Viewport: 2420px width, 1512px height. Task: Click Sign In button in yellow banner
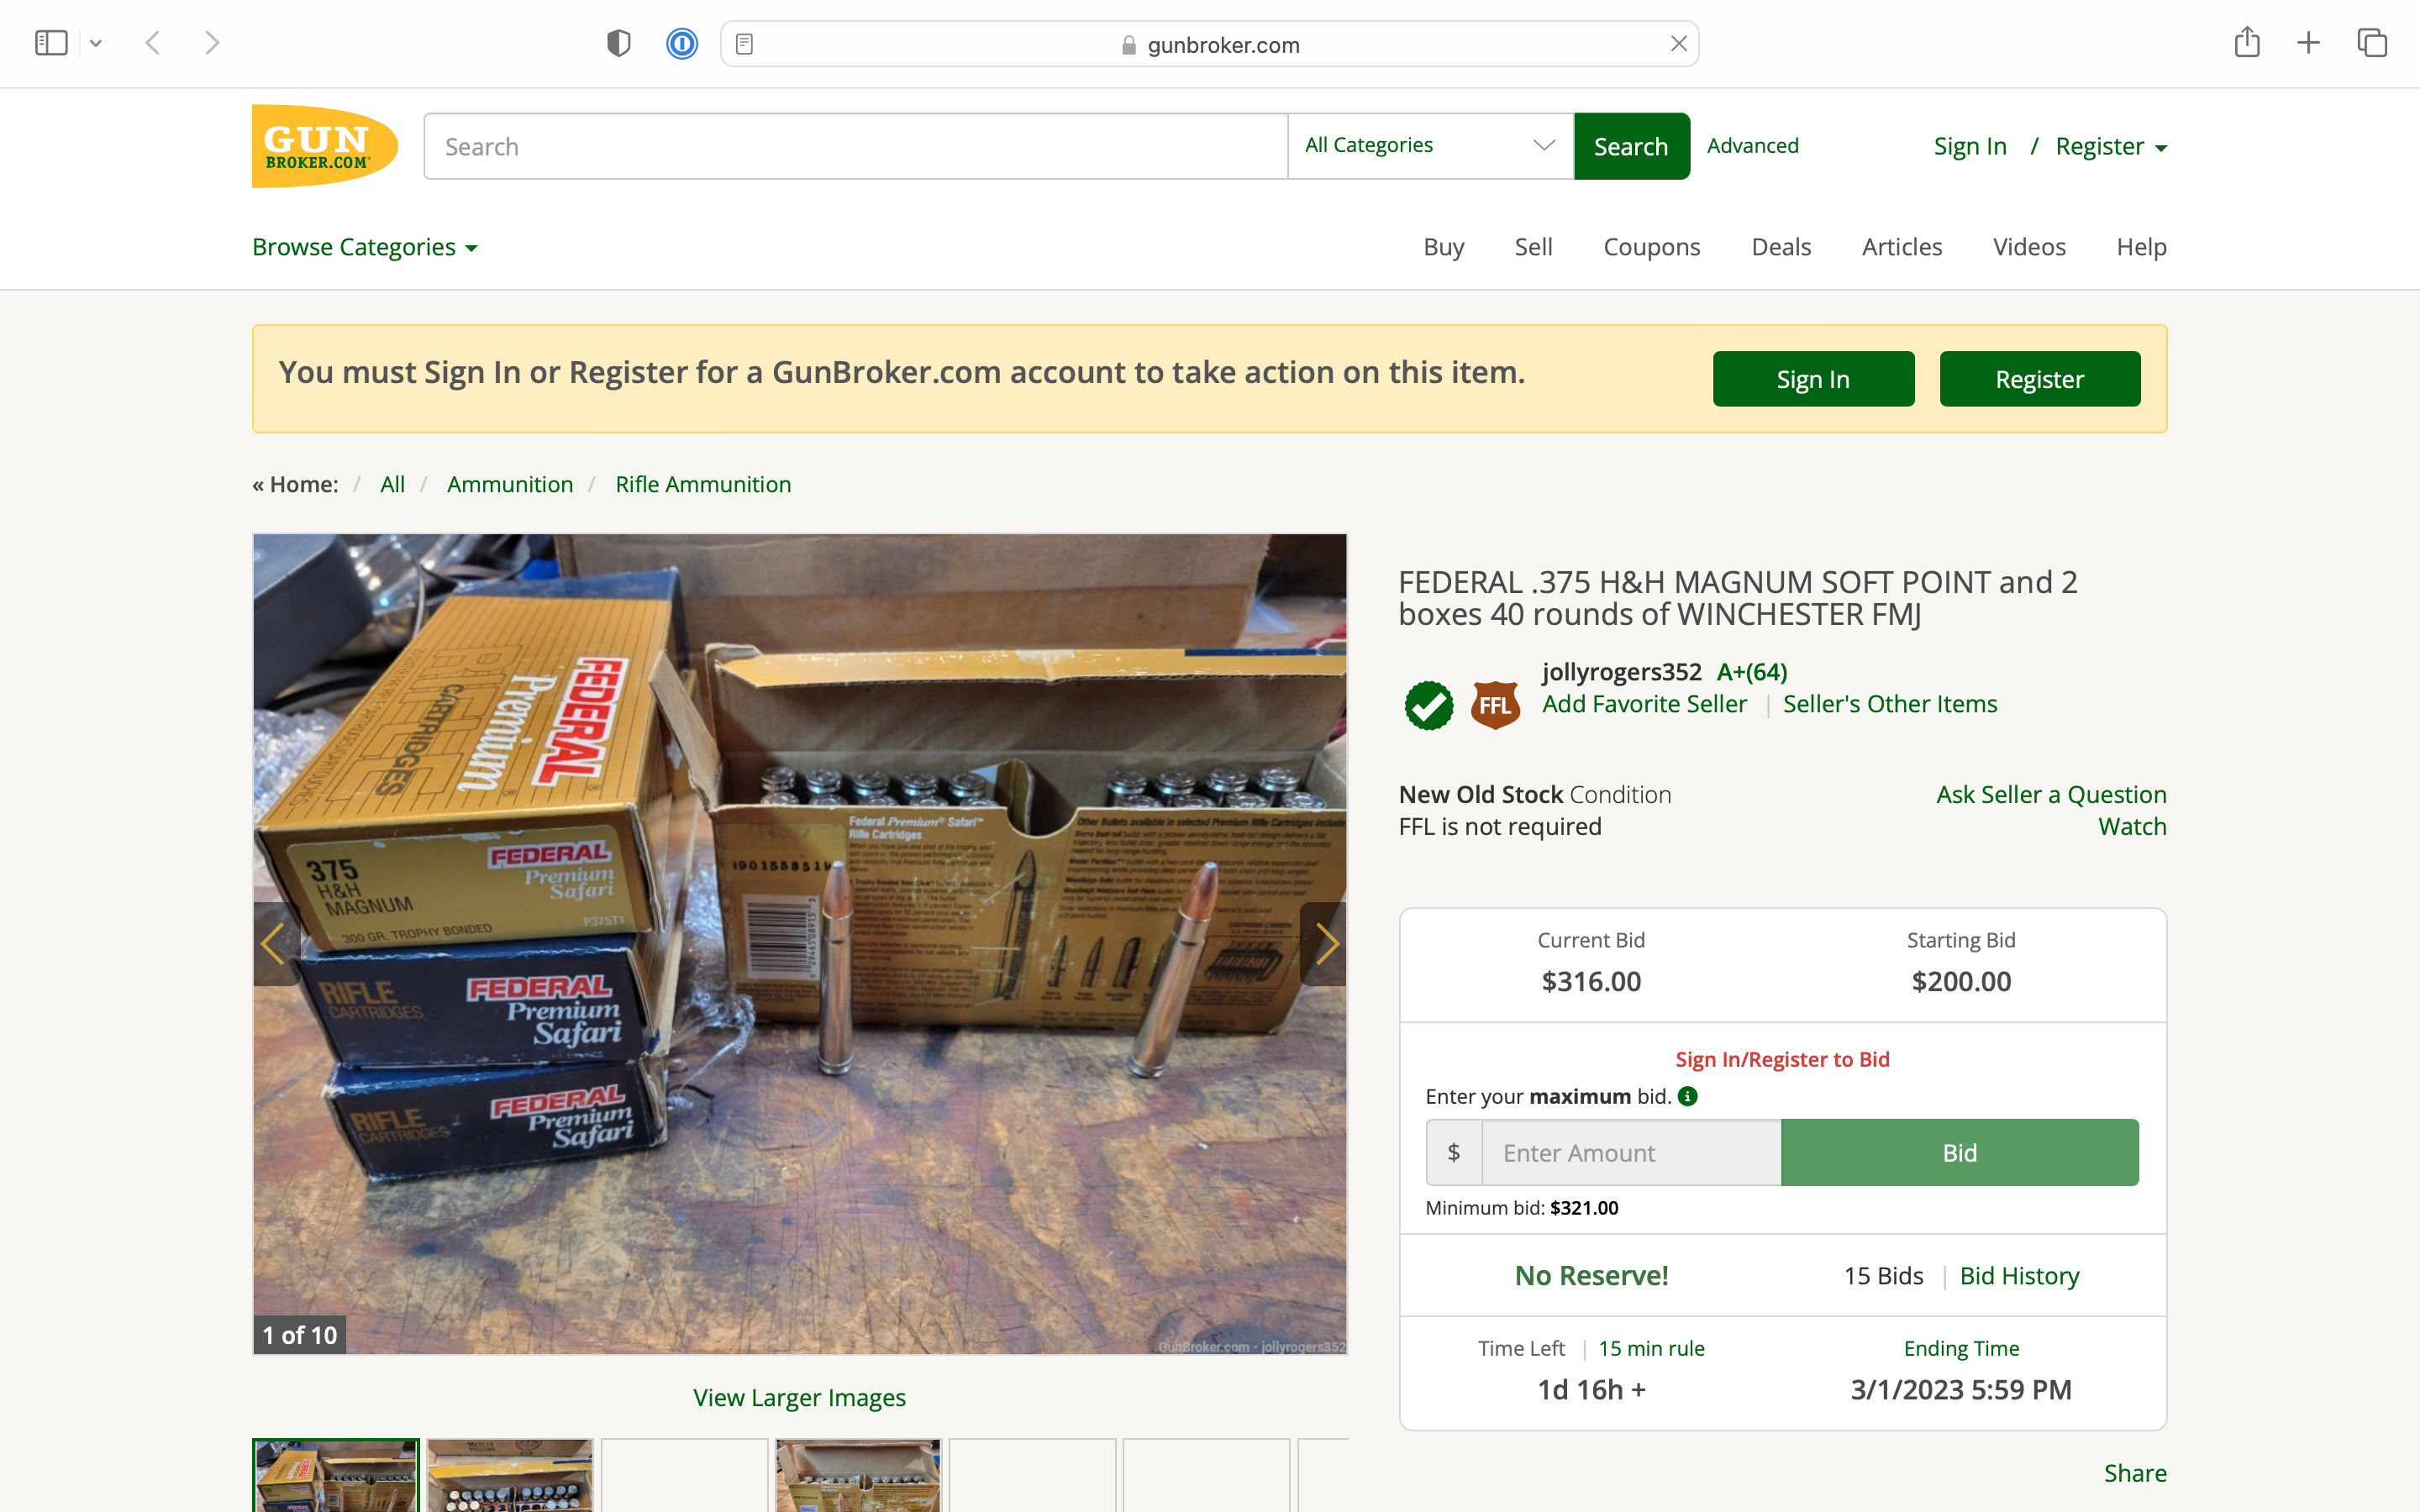pos(1813,379)
